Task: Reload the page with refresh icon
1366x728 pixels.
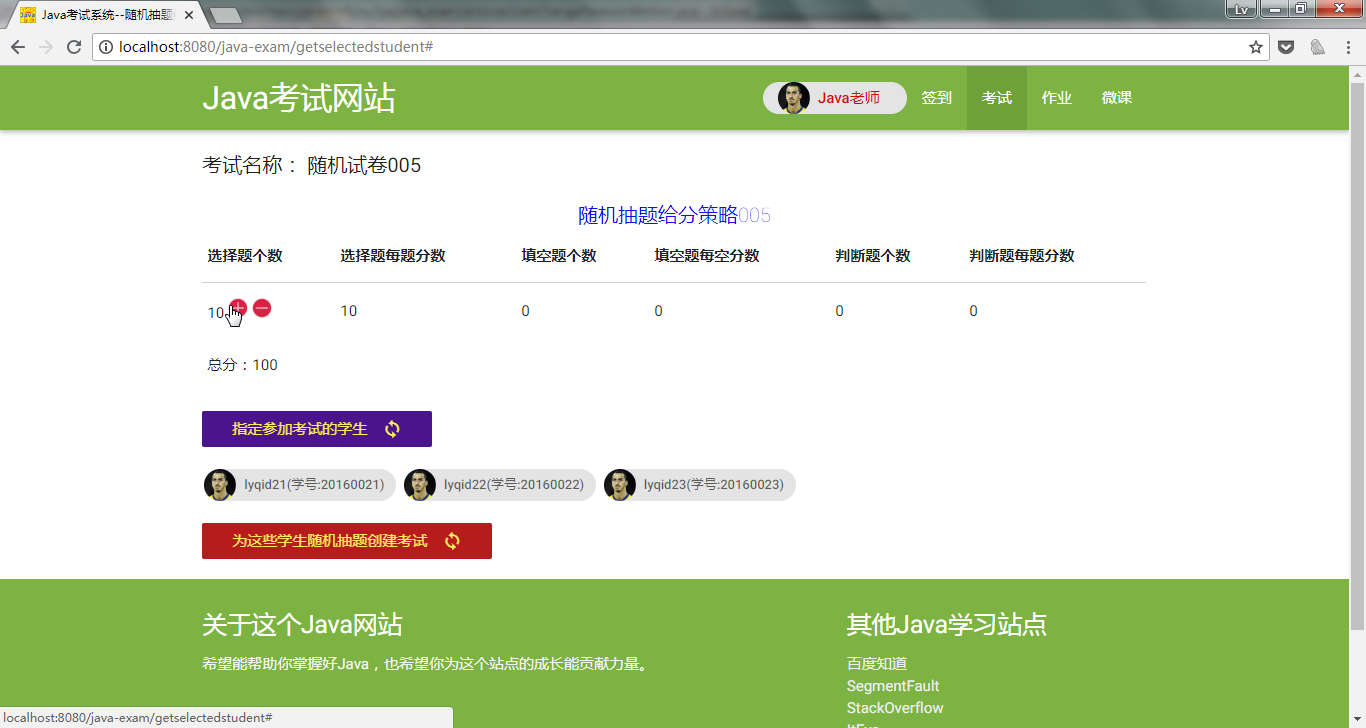Action: 74,47
